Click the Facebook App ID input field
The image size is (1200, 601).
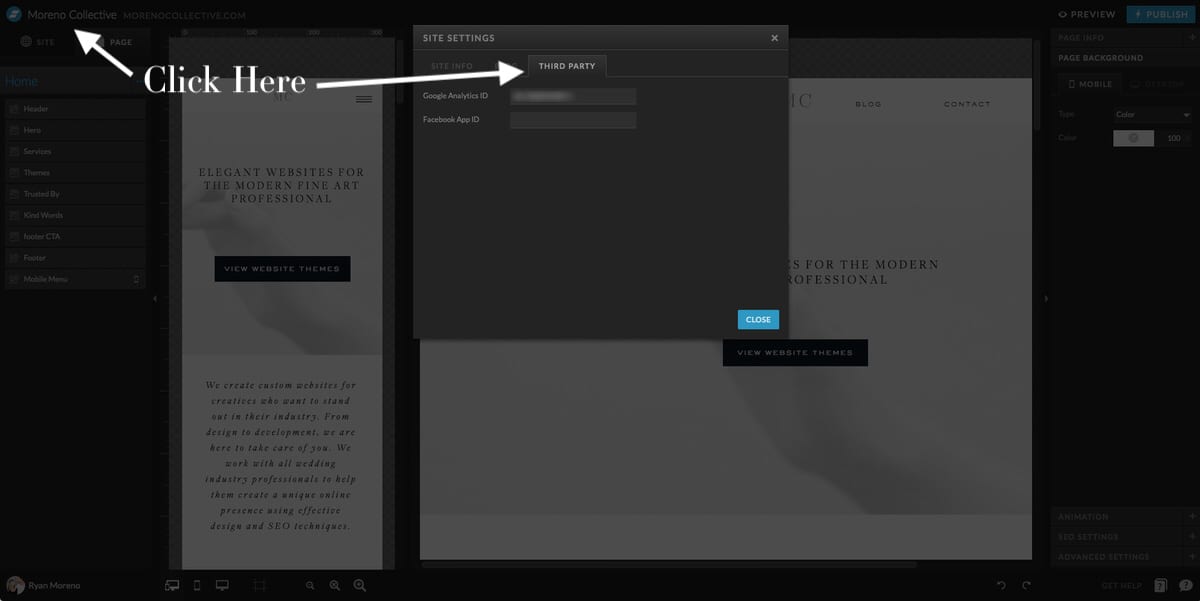point(572,118)
